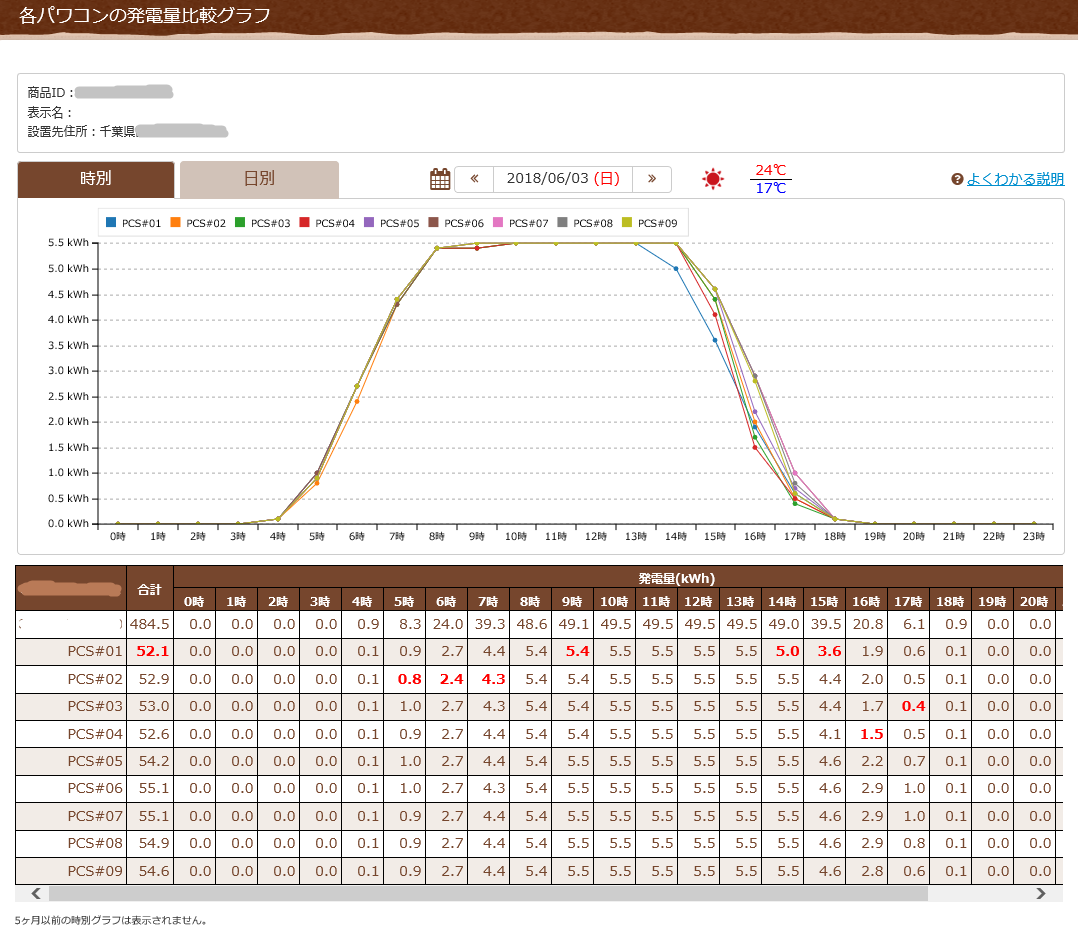1079x935 pixels.
Task: Toggle PCS#08 gray legend swatch
Action: click(562, 222)
